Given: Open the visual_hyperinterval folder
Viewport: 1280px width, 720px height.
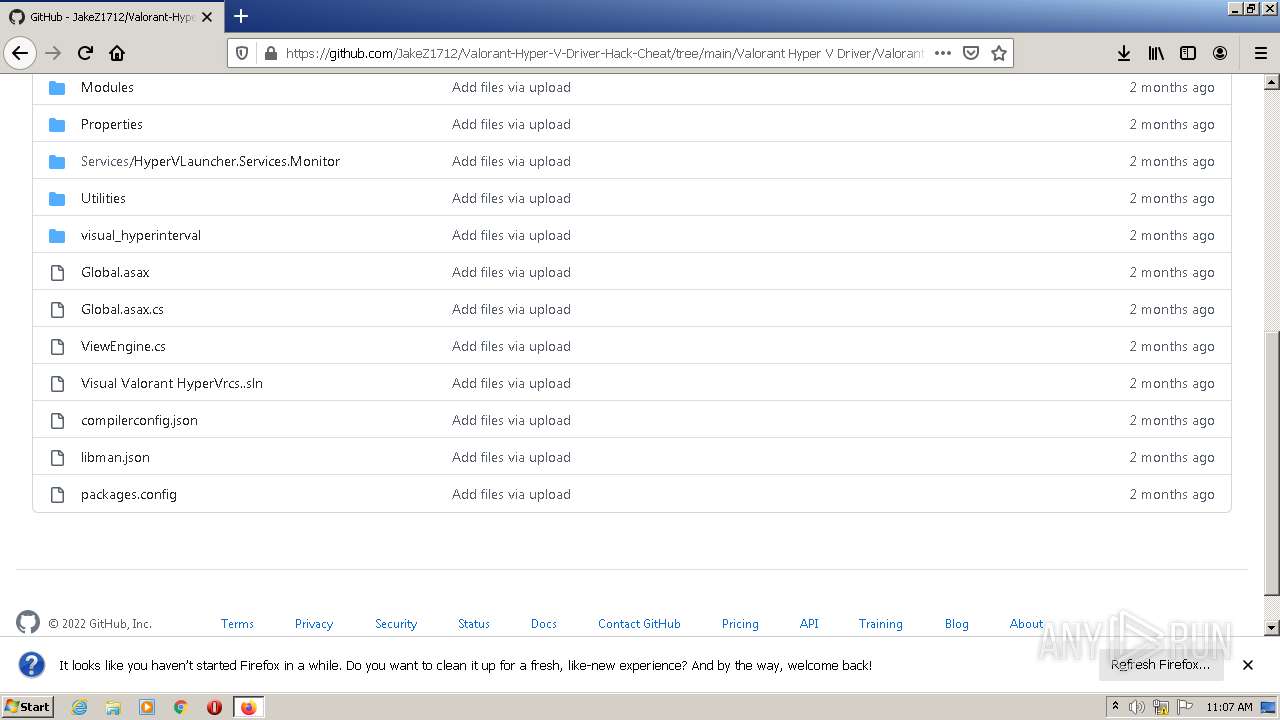Looking at the screenshot, I should 141,235.
